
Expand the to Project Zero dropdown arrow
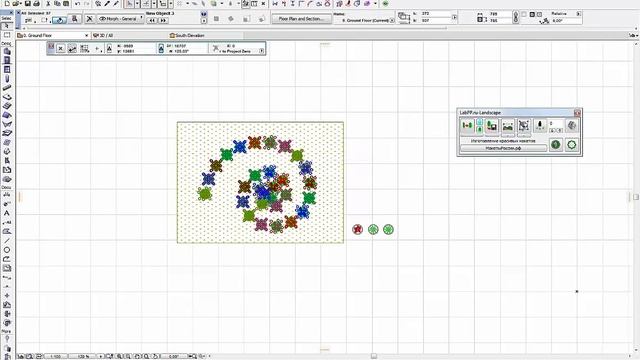(261, 51)
